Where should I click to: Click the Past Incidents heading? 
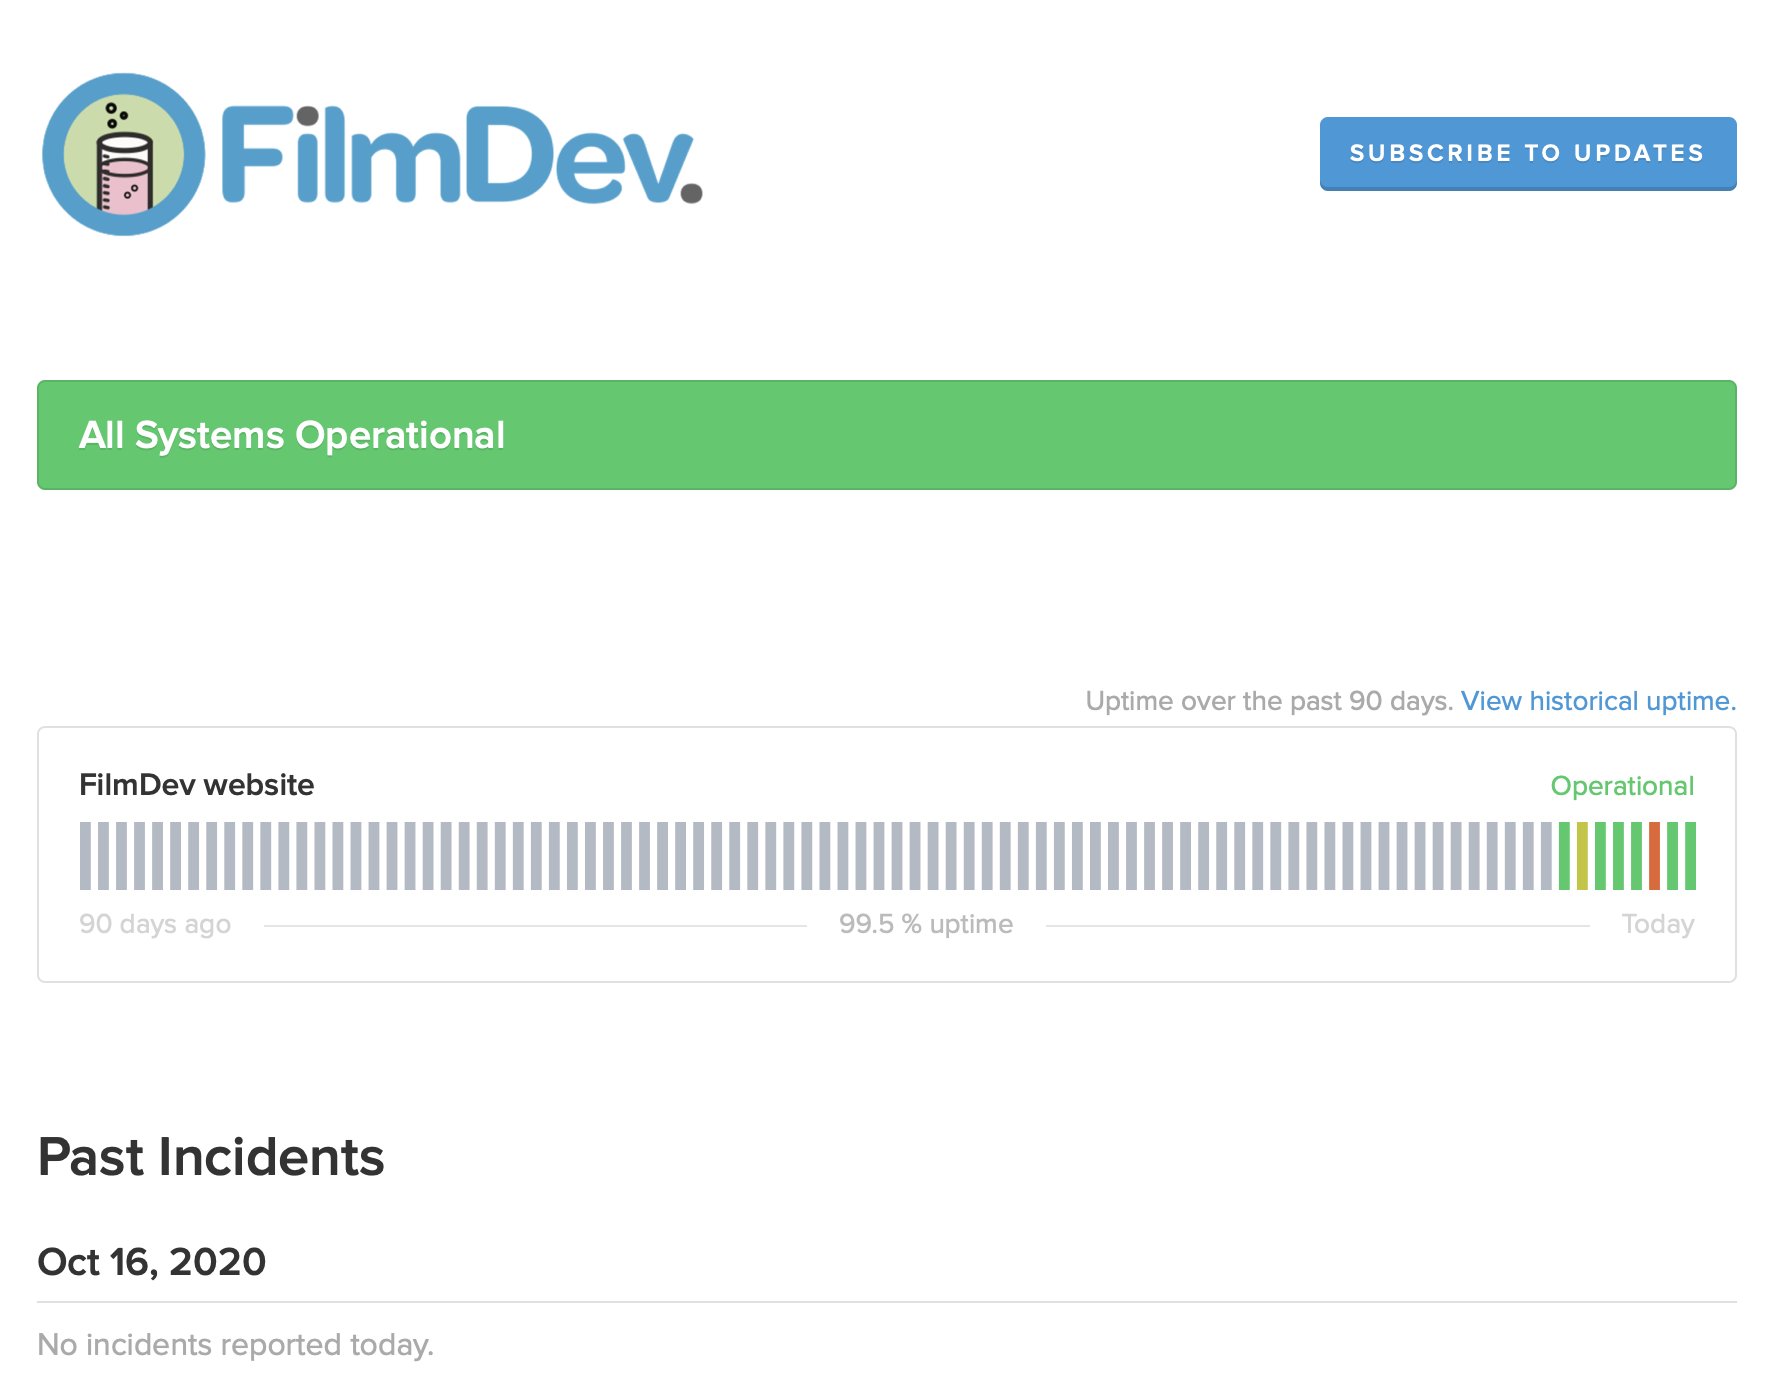point(211,1157)
